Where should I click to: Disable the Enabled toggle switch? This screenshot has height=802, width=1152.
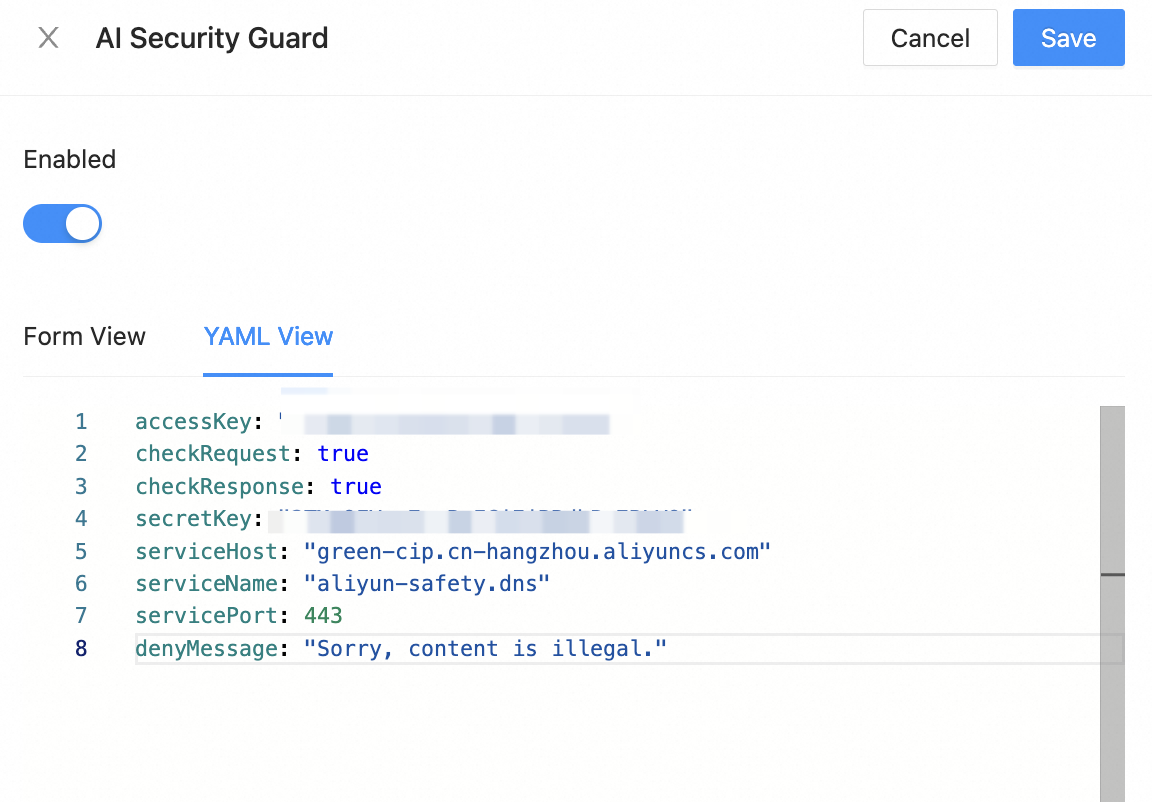pyautogui.click(x=62, y=224)
